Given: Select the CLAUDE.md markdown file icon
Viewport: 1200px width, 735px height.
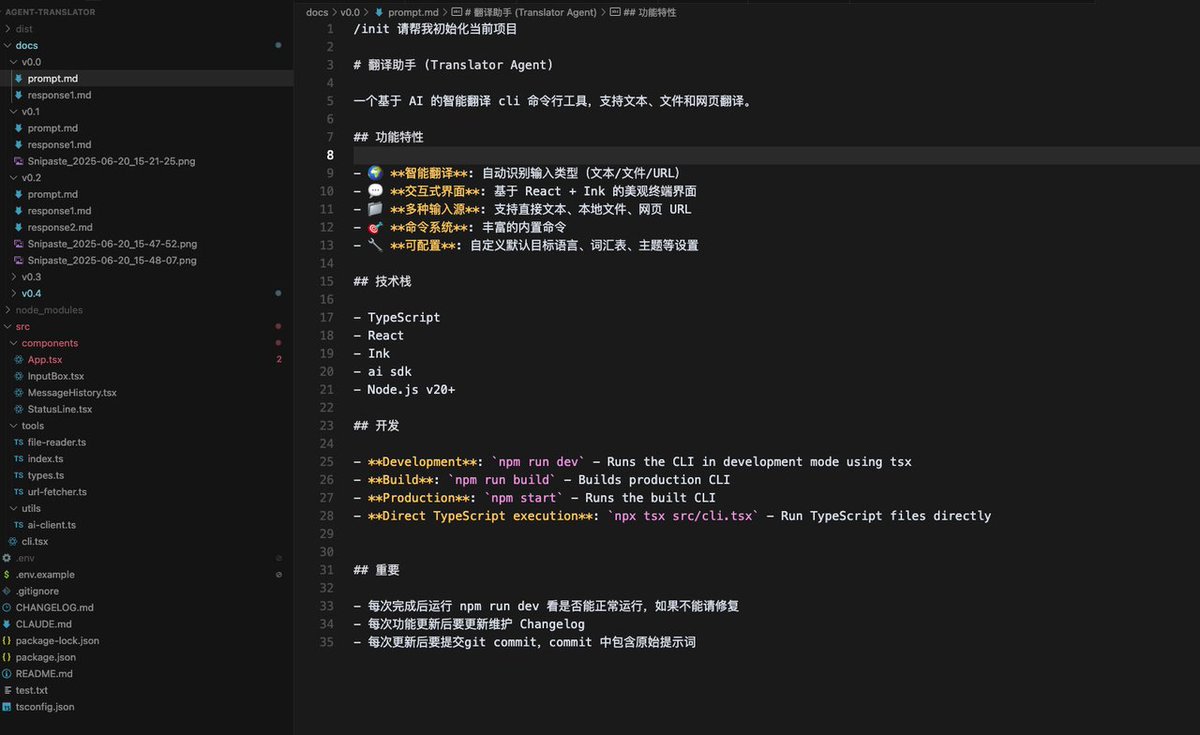Looking at the screenshot, I should (7, 624).
